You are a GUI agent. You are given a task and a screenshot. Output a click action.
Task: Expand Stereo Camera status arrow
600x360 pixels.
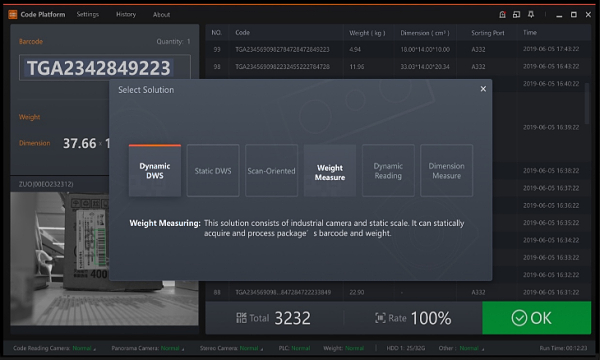click(x=262, y=349)
